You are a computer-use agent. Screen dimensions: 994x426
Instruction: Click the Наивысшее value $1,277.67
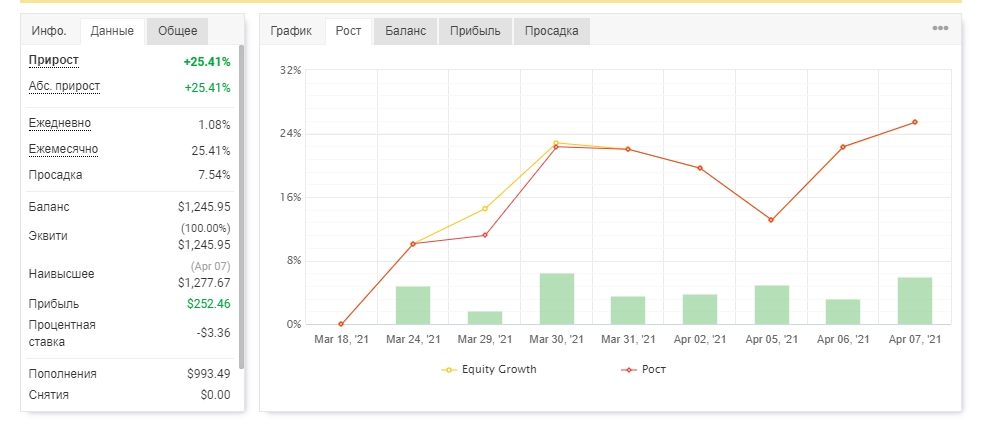point(204,283)
